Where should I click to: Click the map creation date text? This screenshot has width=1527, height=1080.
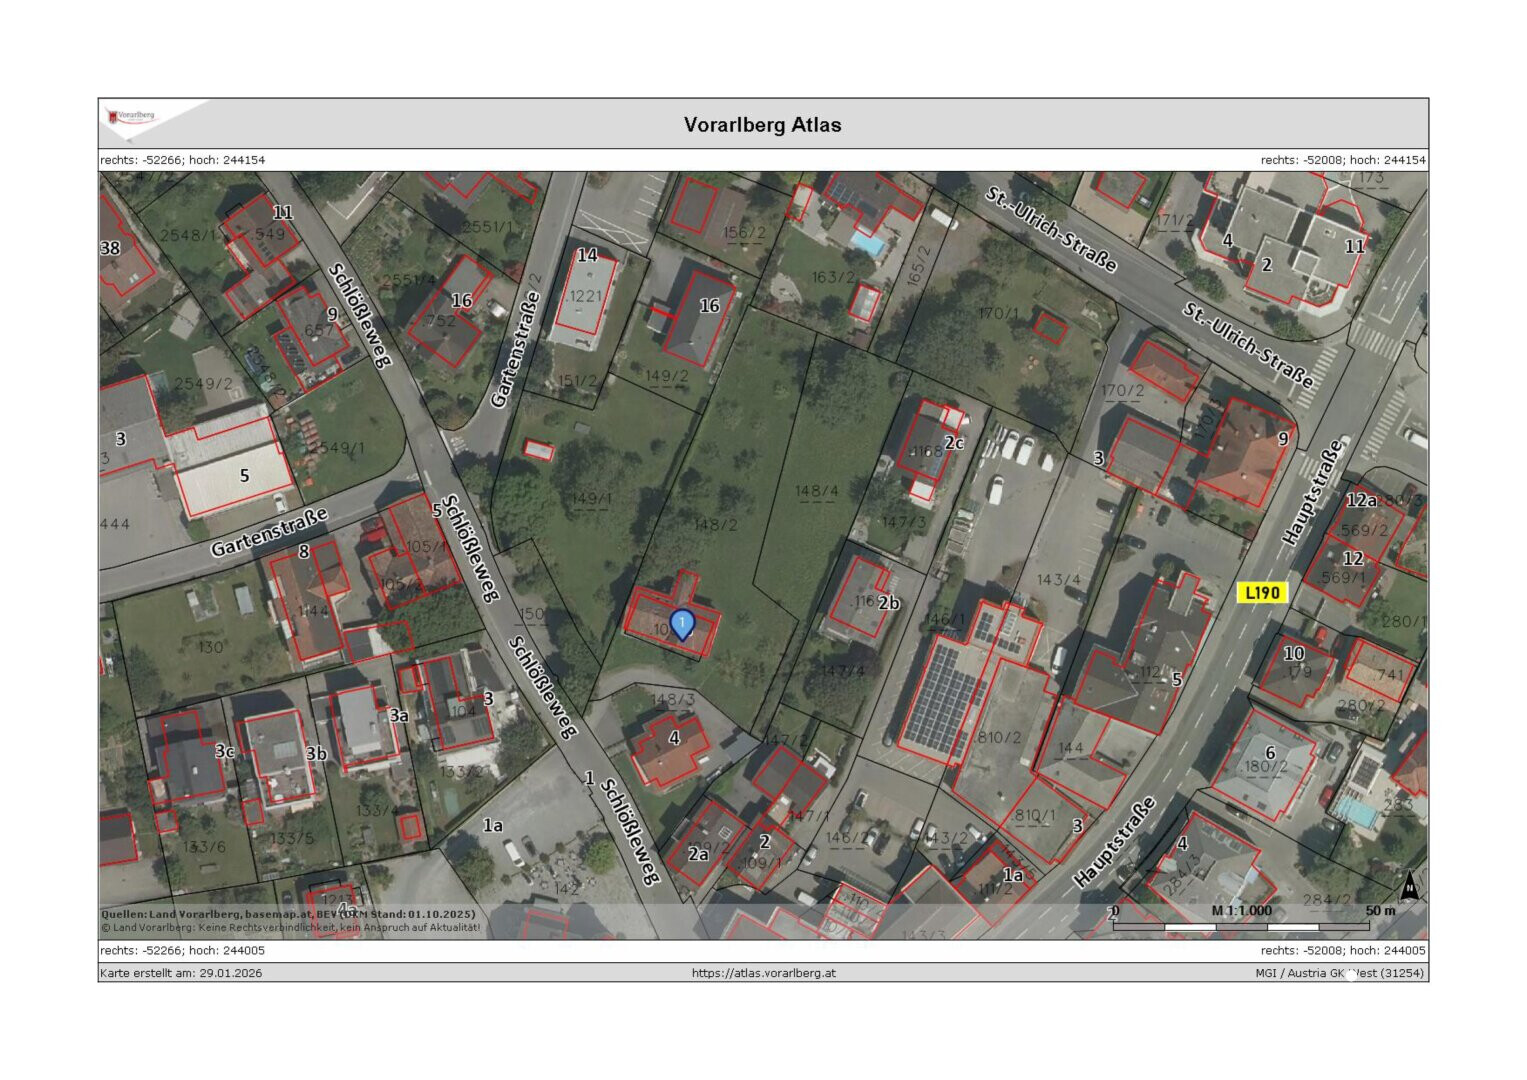(181, 973)
